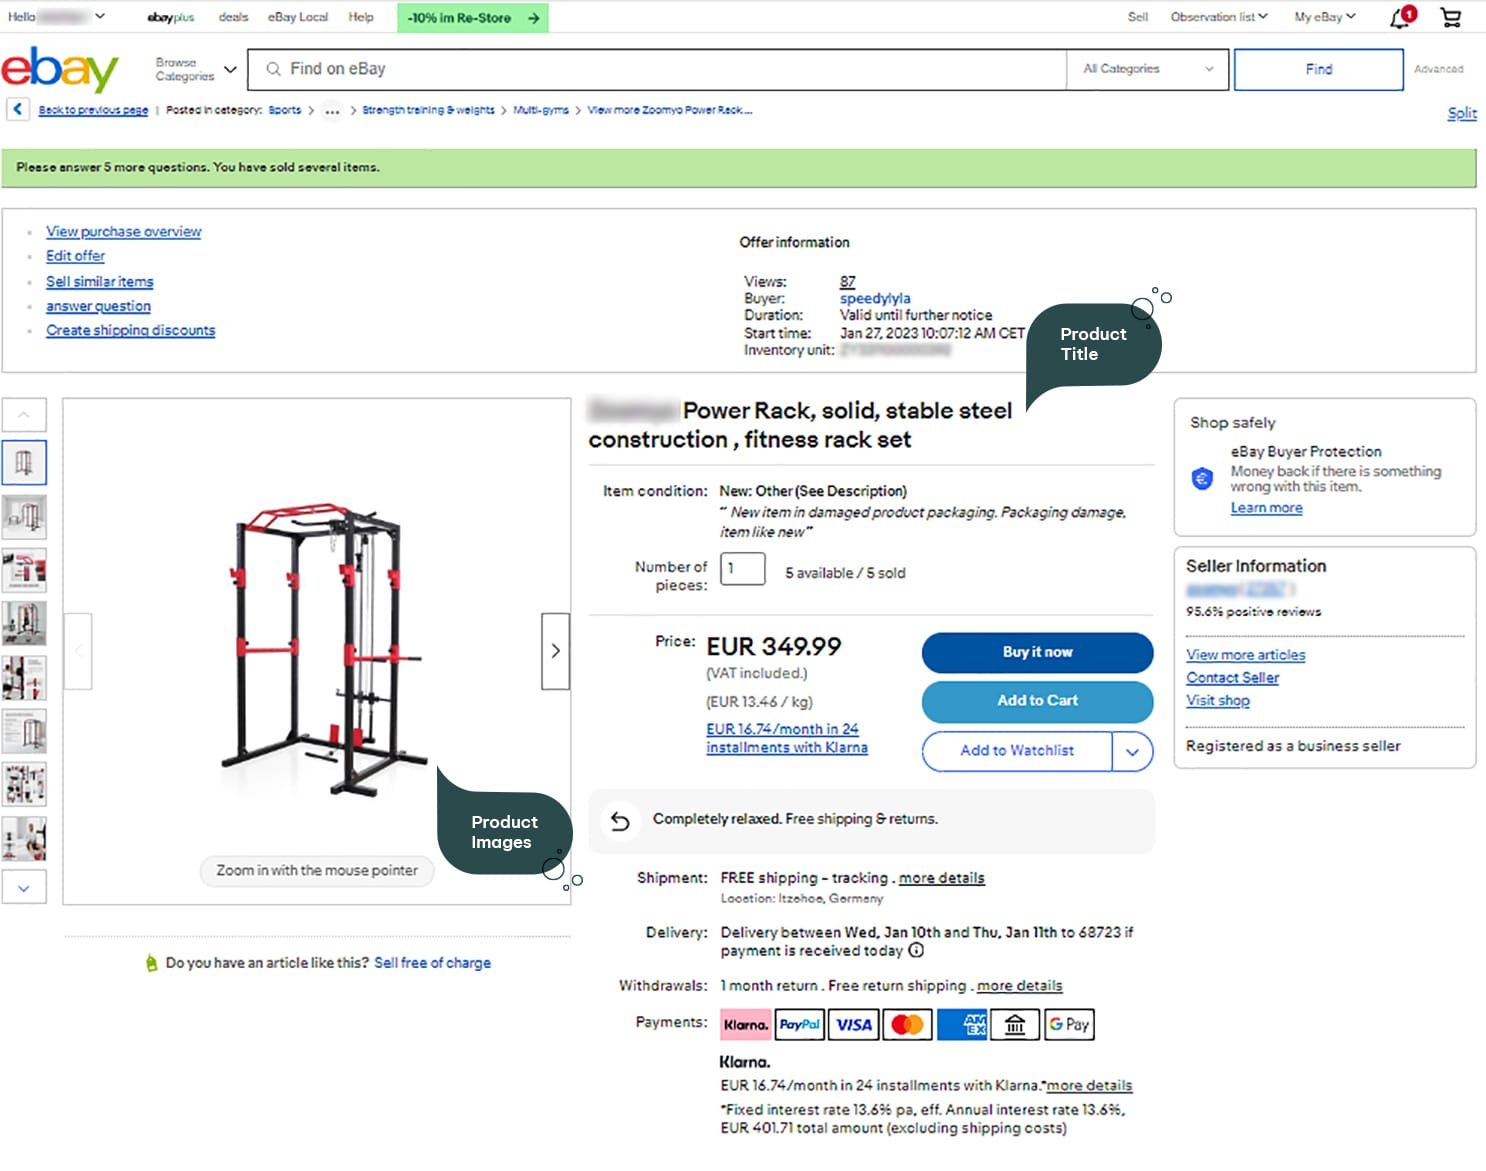This screenshot has width=1486, height=1171.
Task: Click the Contact Seller link
Action: click(1232, 678)
